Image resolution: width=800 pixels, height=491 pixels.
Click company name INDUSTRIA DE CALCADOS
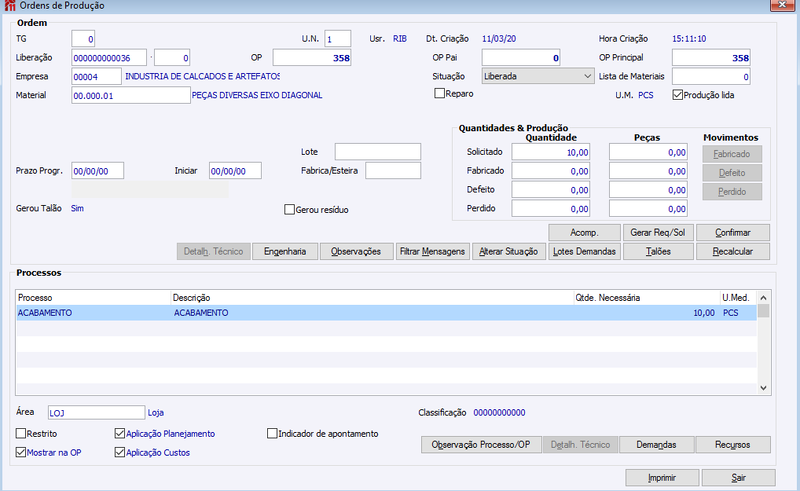(202, 77)
